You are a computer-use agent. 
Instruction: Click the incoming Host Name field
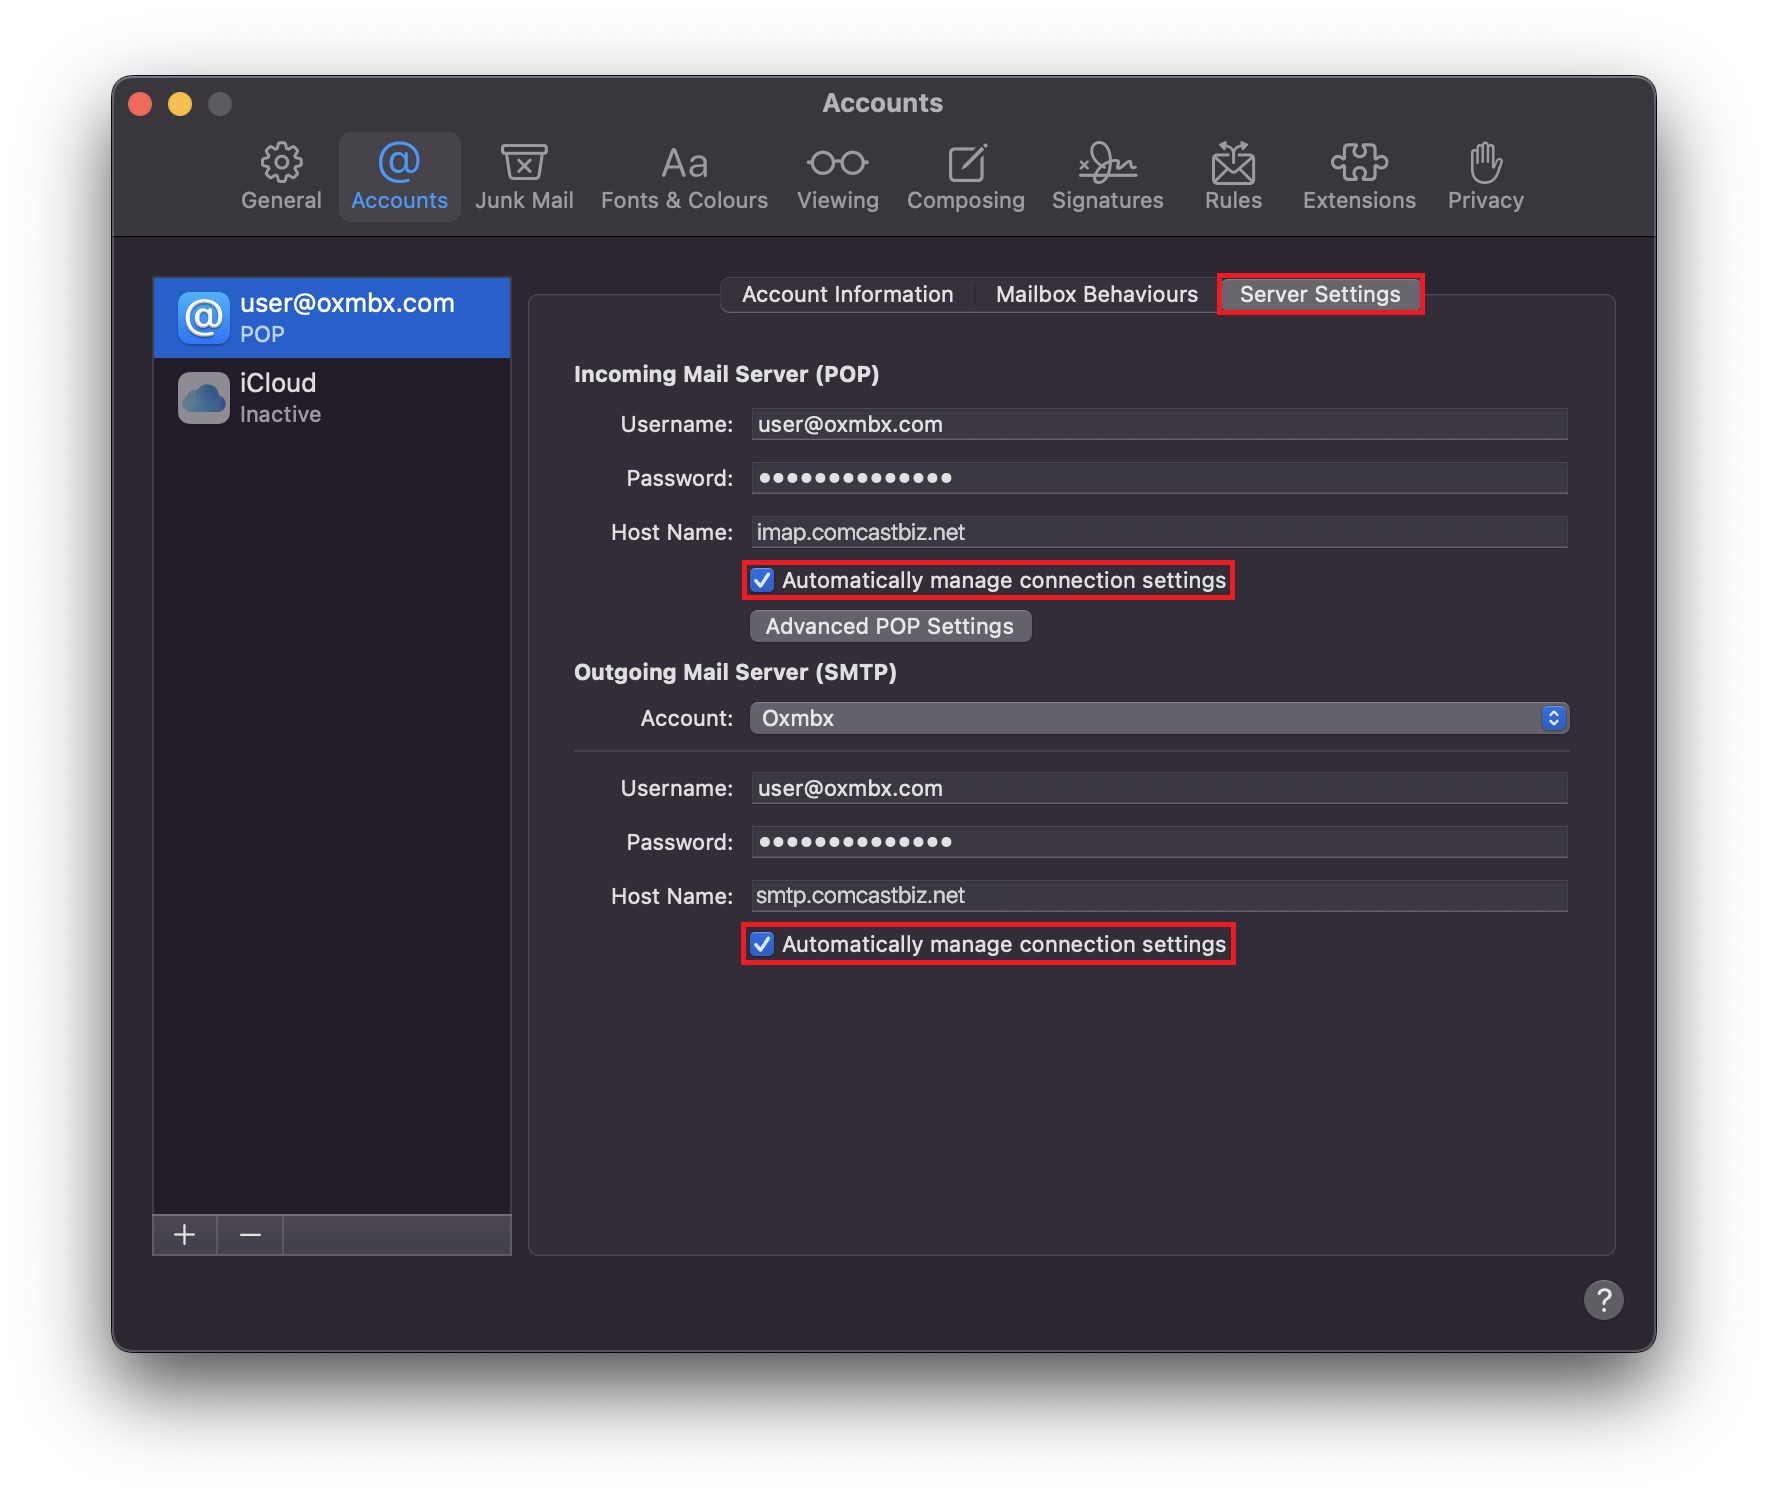click(x=1158, y=532)
